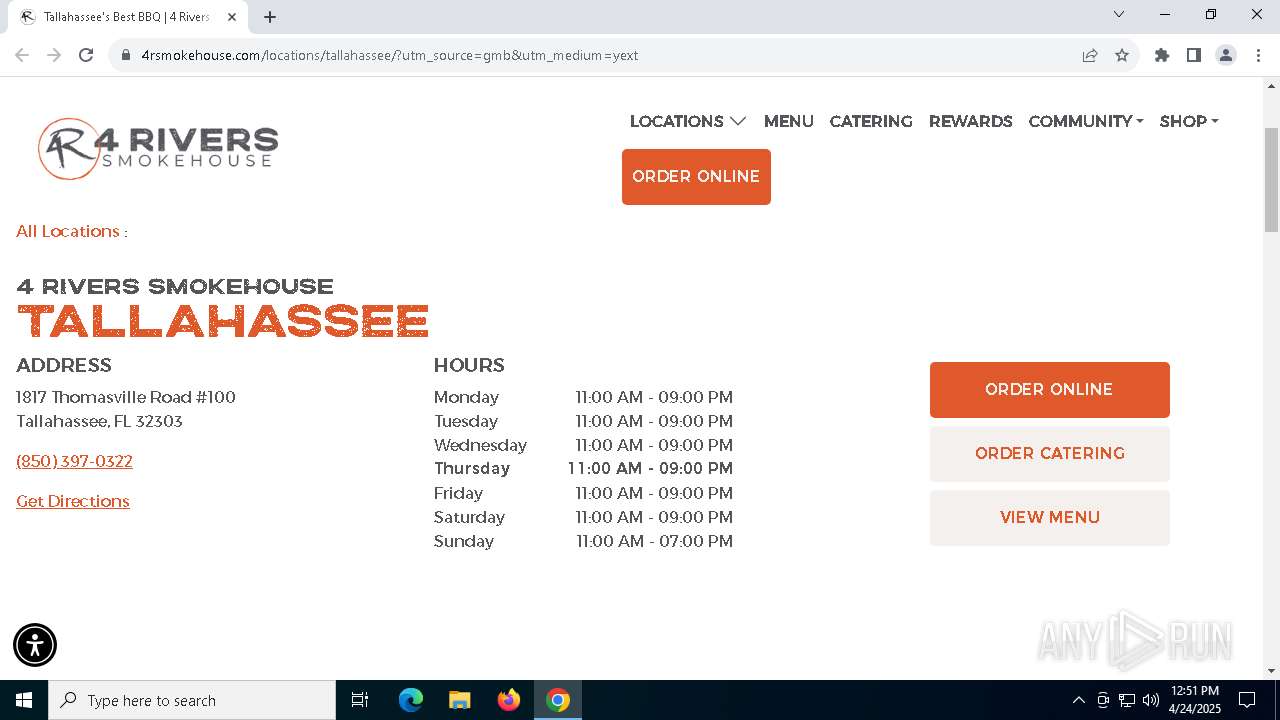Image resolution: width=1280 pixels, height=720 pixels.
Task: Click the page vertical scrollbar thumb
Action: 1271,180
